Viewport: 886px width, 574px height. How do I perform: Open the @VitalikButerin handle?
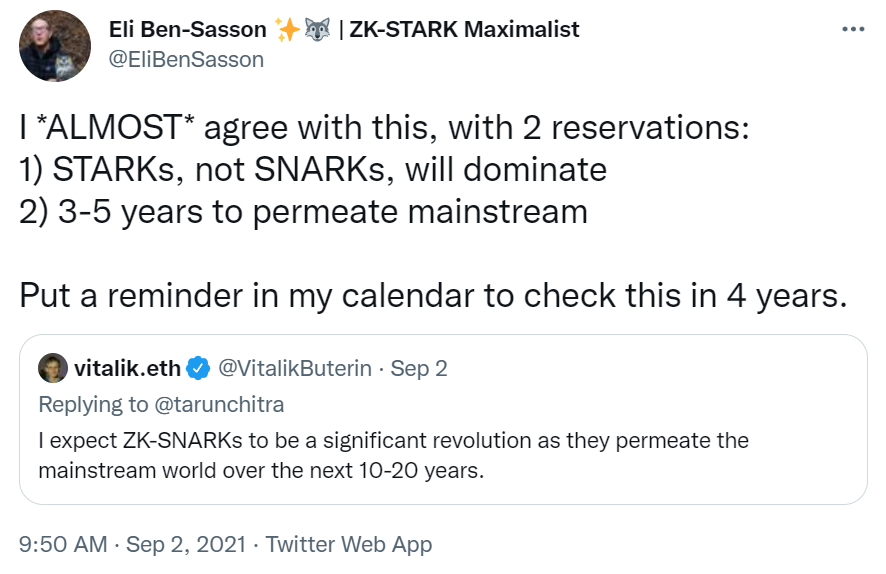(295, 369)
